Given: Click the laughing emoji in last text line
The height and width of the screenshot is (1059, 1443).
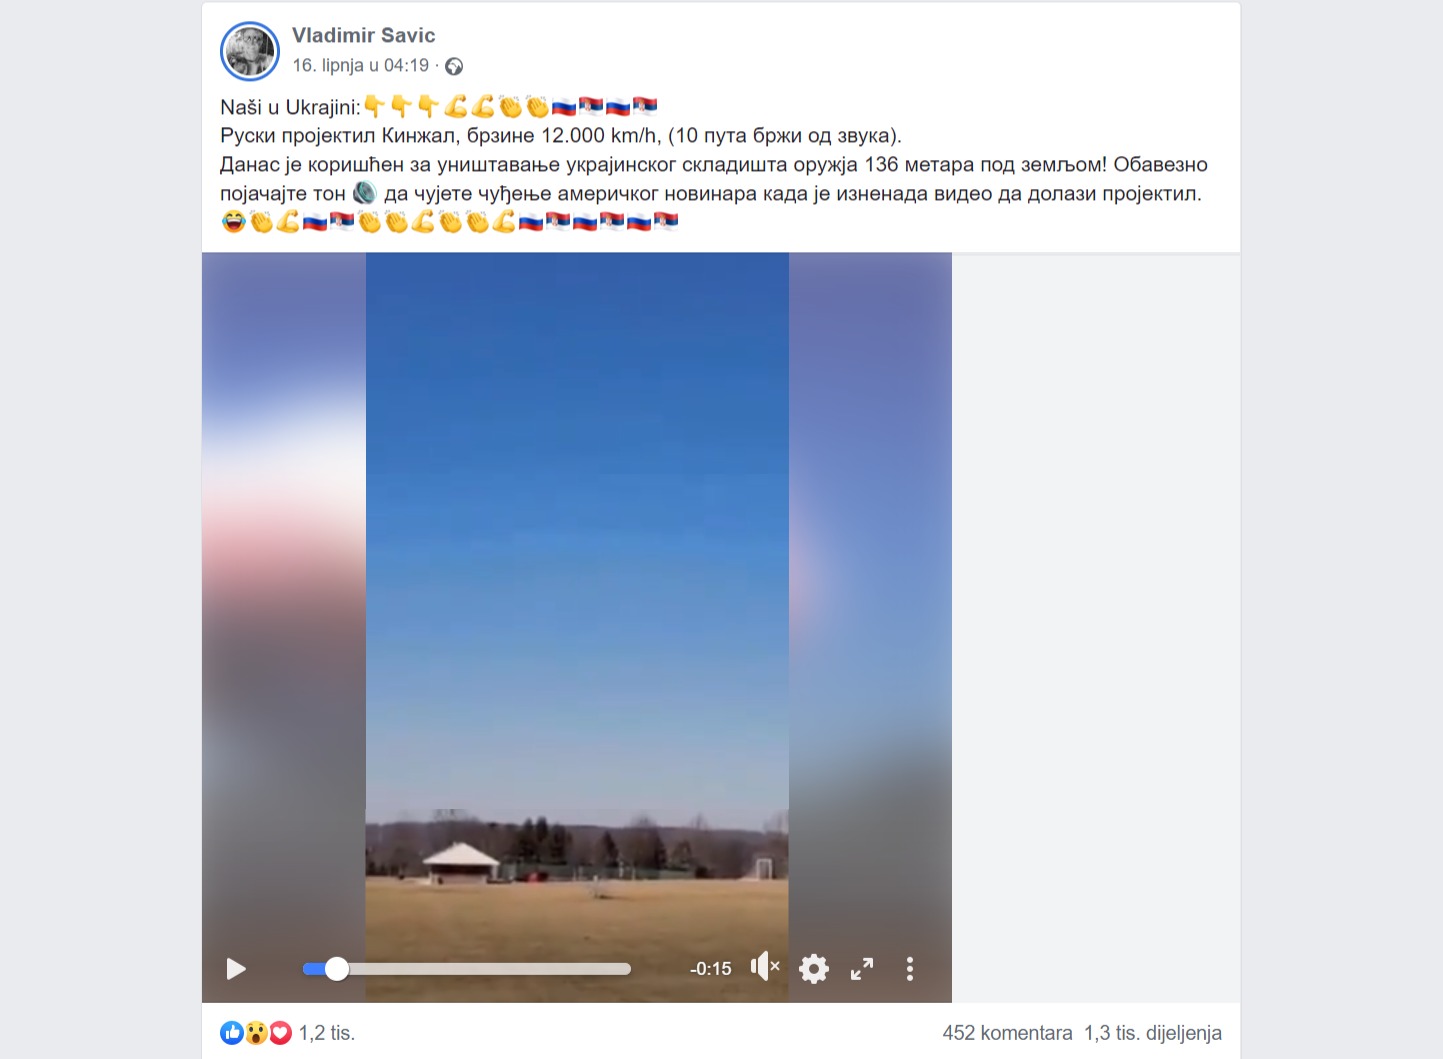Looking at the screenshot, I should pyautogui.click(x=233, y=222).
